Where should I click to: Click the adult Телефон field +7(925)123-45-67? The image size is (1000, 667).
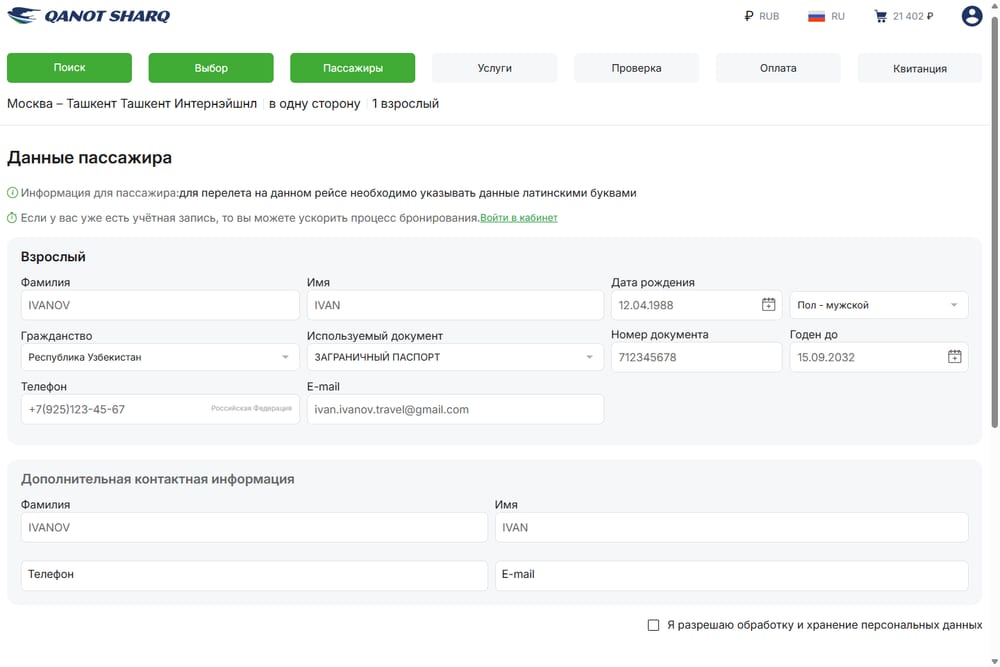click(x=160, y=409)
